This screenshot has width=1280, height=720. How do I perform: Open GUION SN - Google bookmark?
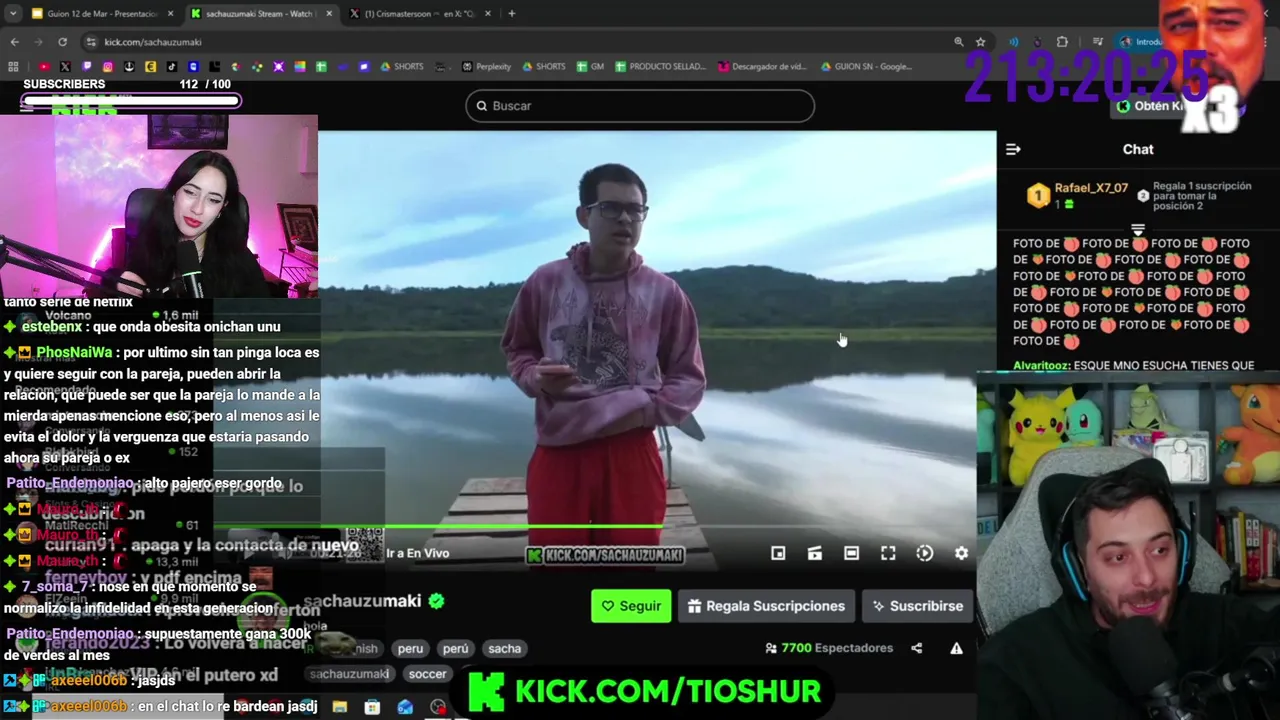click(866, 66)
